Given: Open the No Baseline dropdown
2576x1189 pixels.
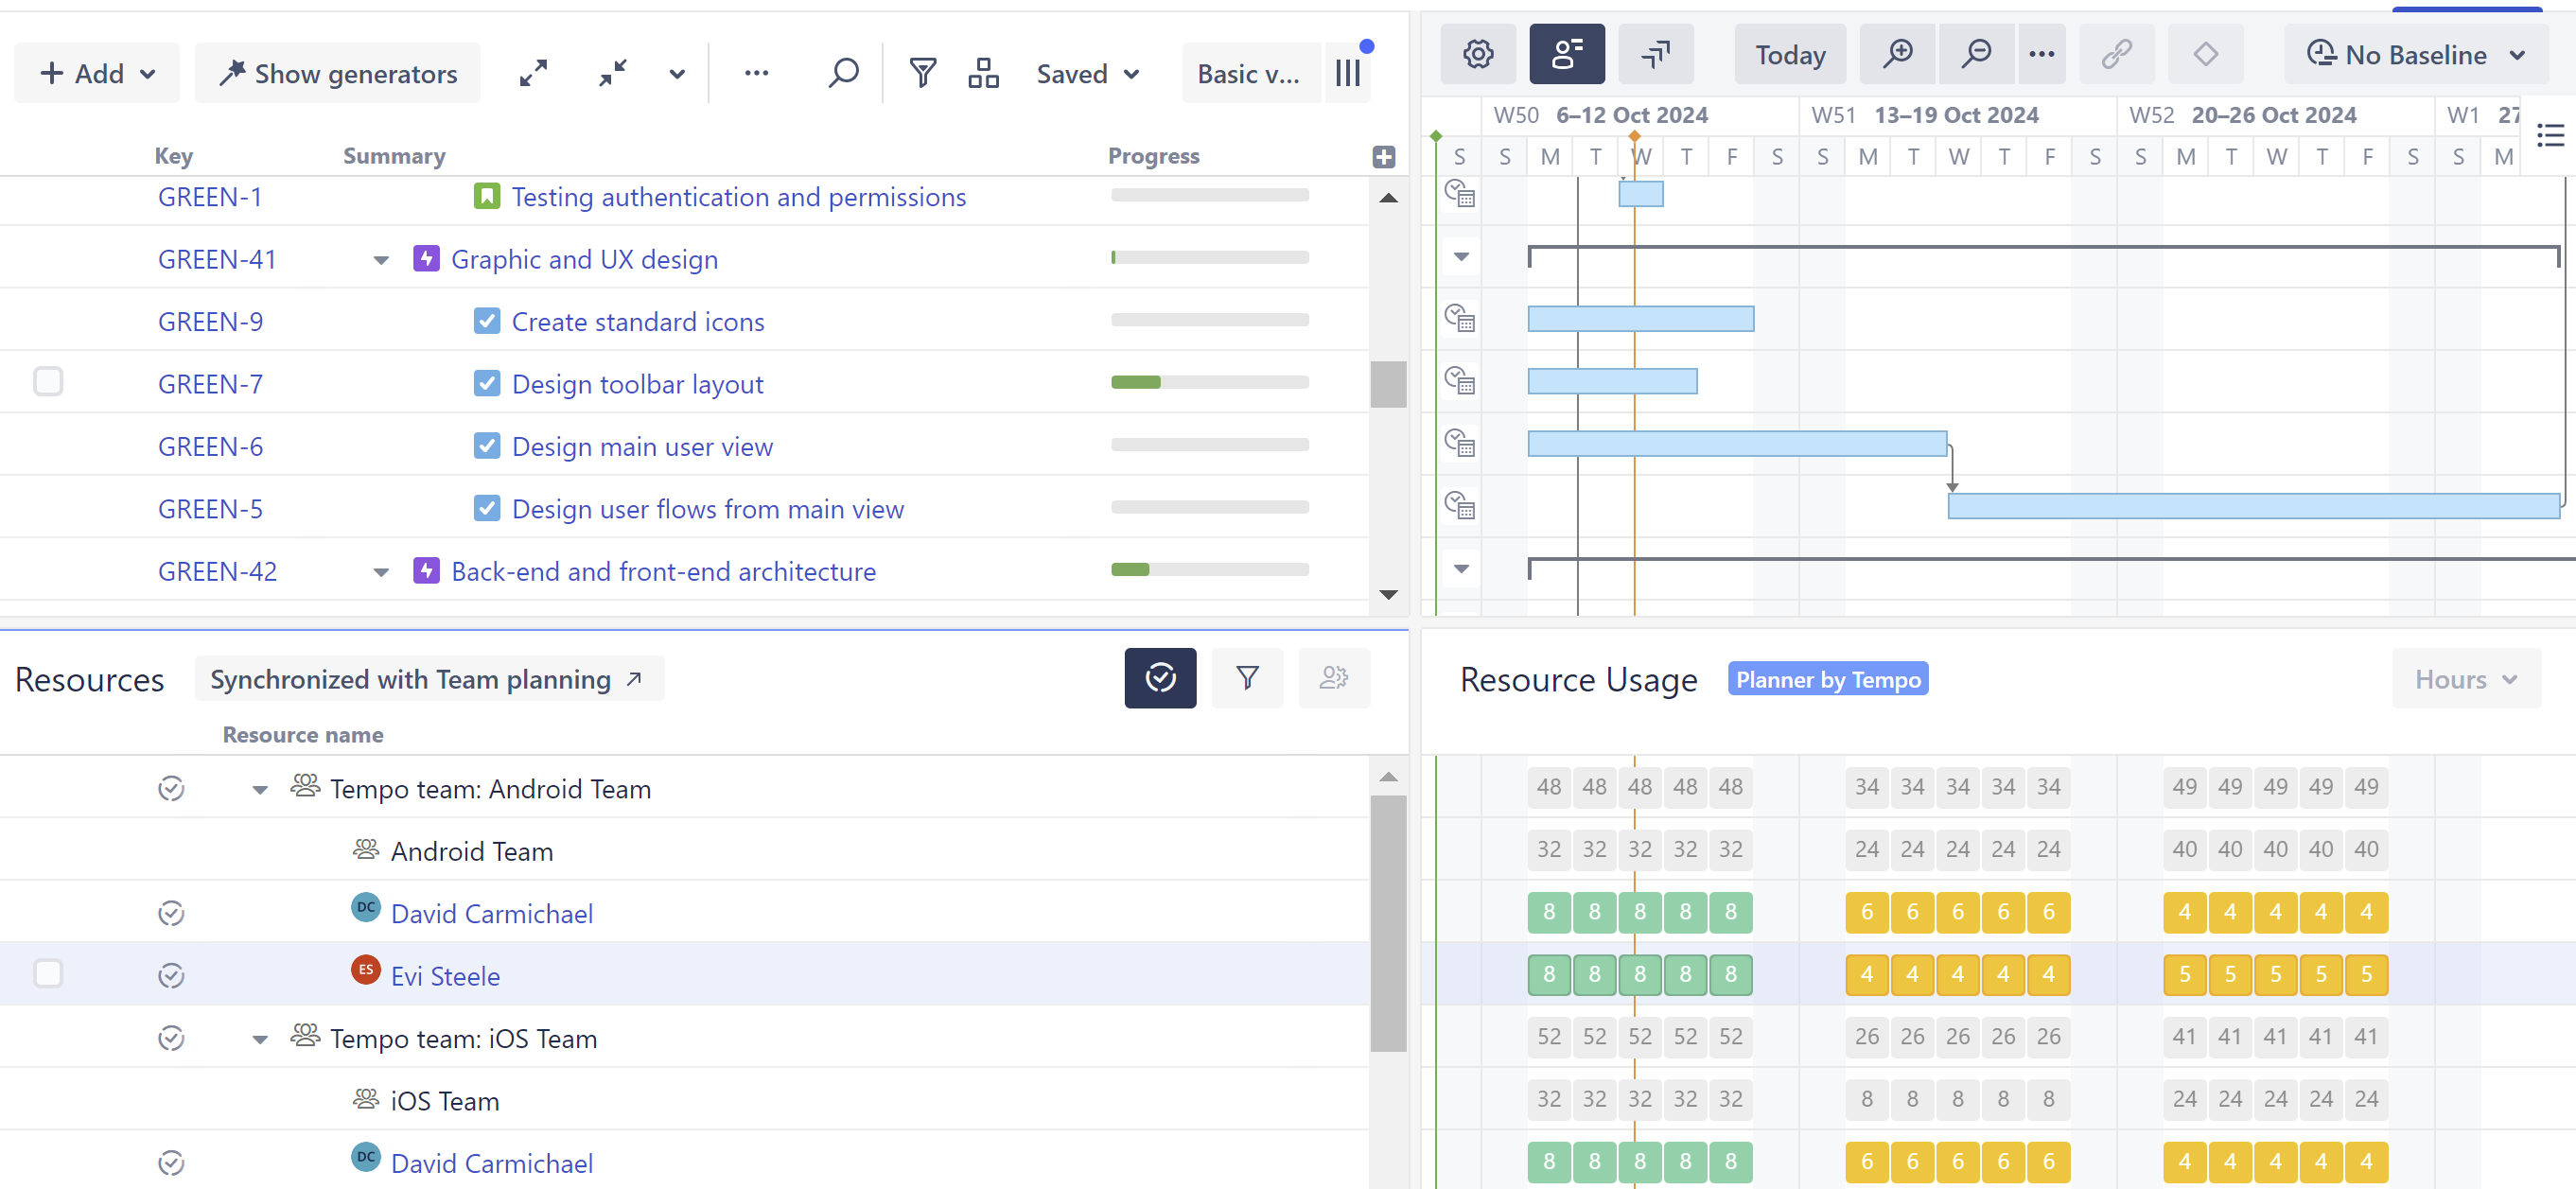Looking at the screenshot, I should (x=2414, y=54).
